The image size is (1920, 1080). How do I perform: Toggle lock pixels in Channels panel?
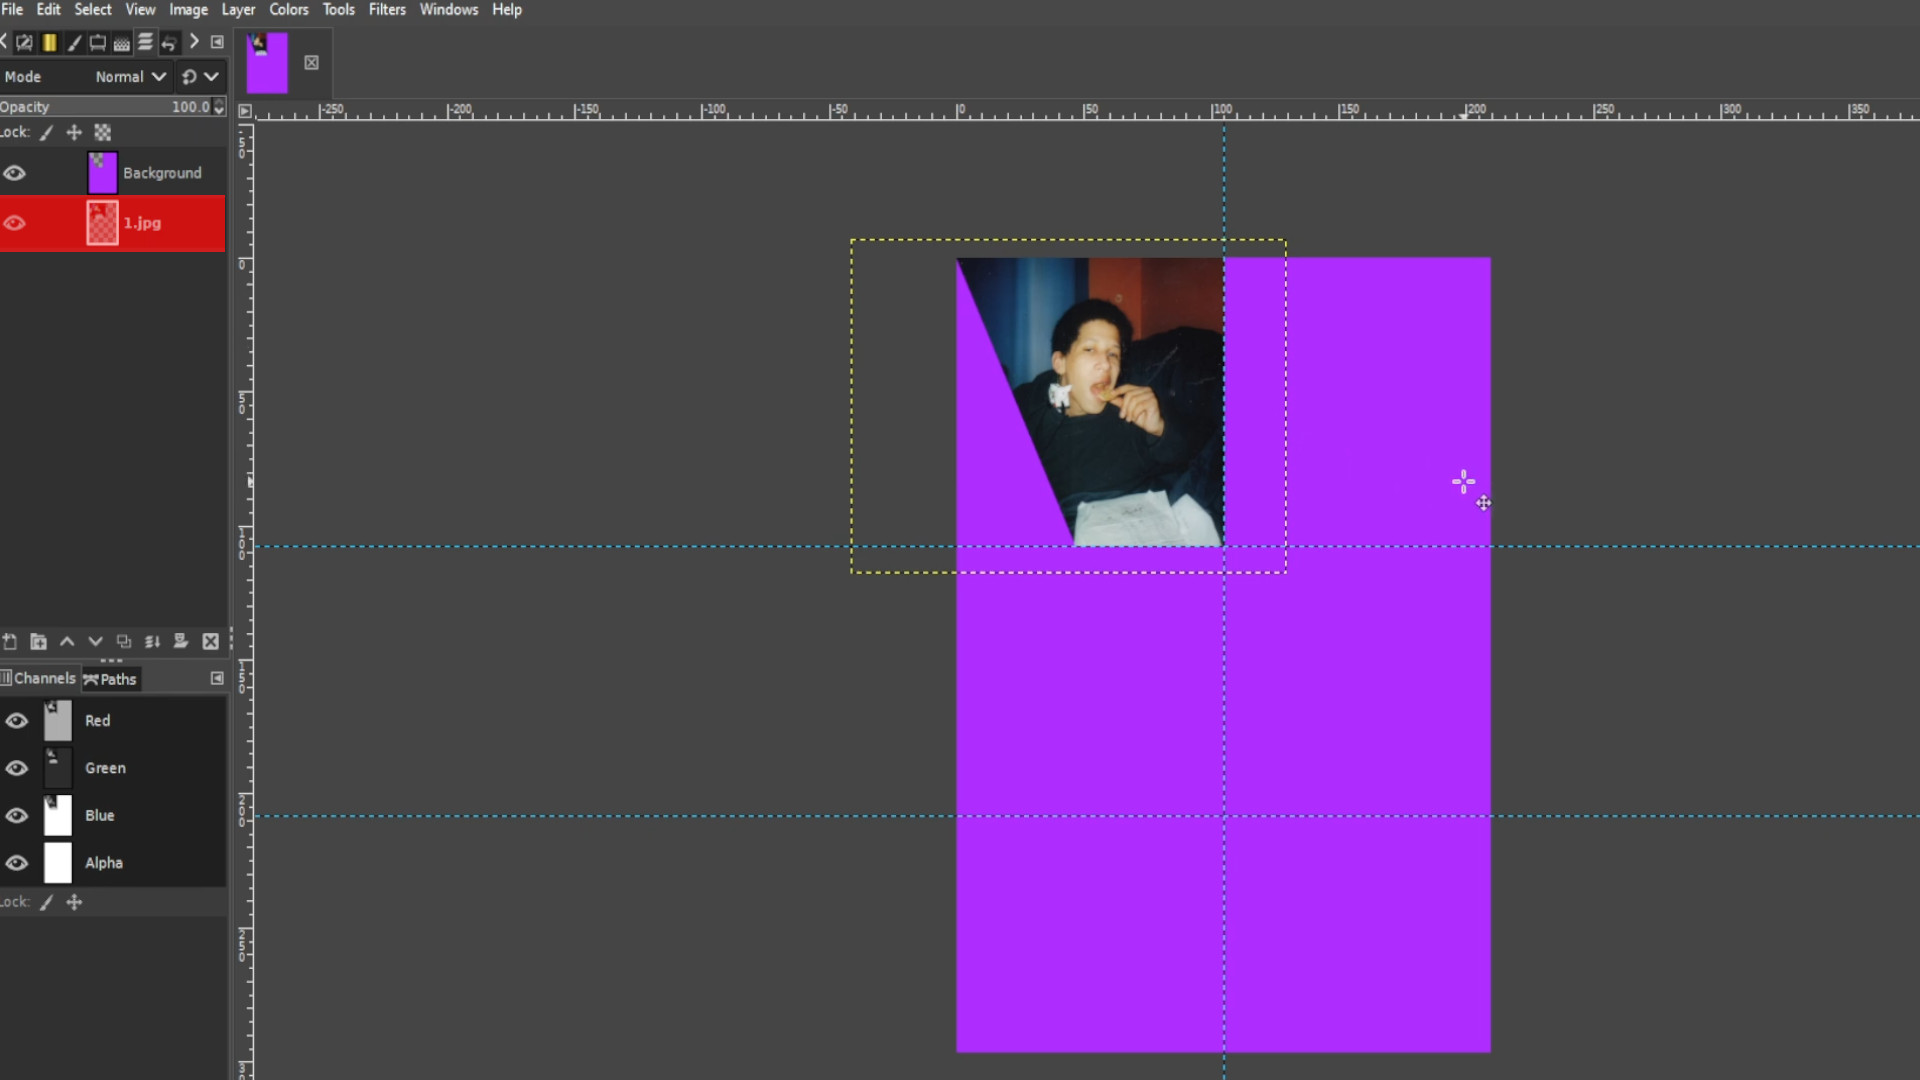coord(47,902)
